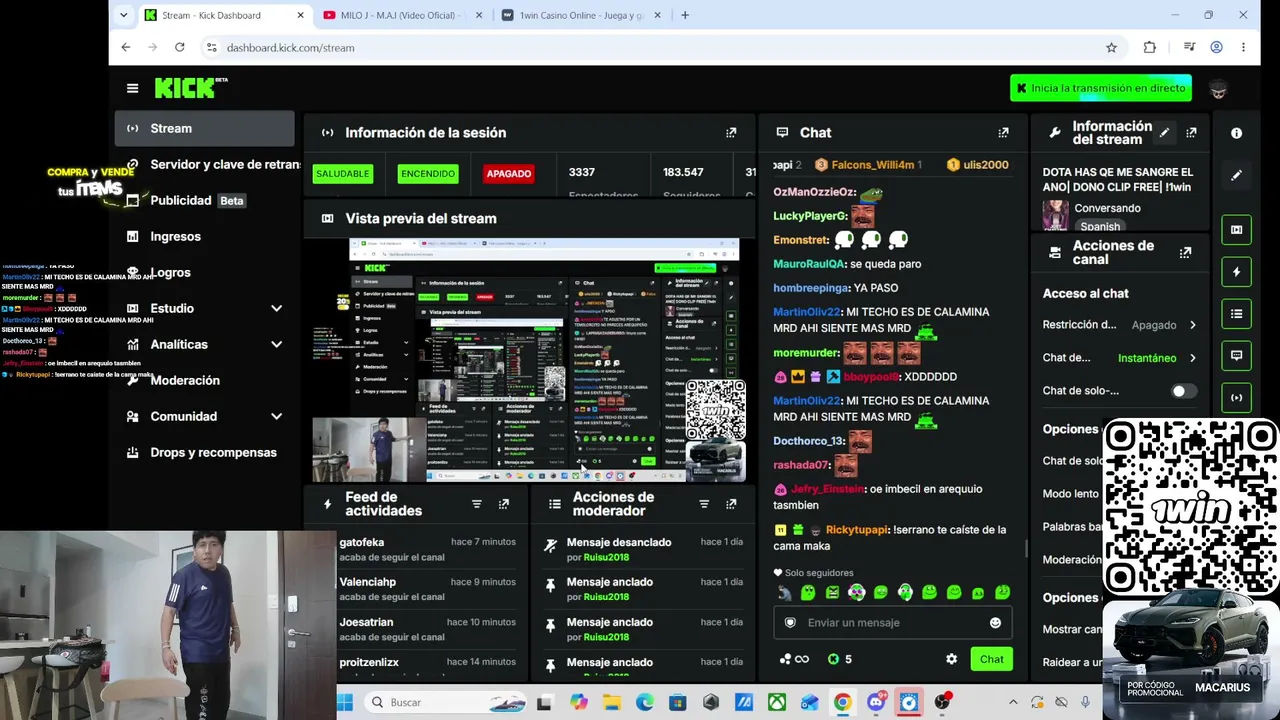Click username Ruisu2018 under Mensaje desanclado
The image size is (1280, 720).
pos(606,557)
